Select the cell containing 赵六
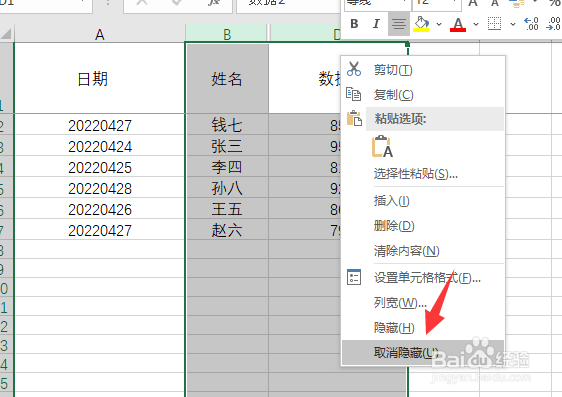Image resolution: width=562 pixels, height=397 pixels. (227, 230)
